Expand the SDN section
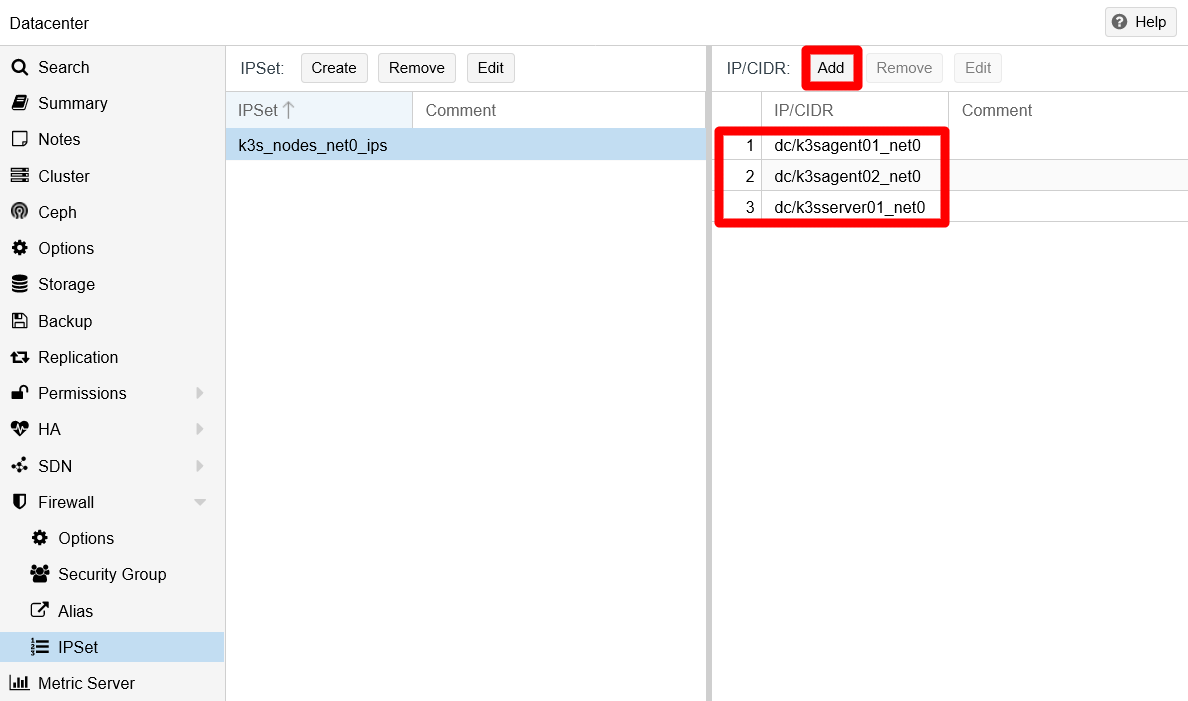1188x701 pixels. point(199,465)
